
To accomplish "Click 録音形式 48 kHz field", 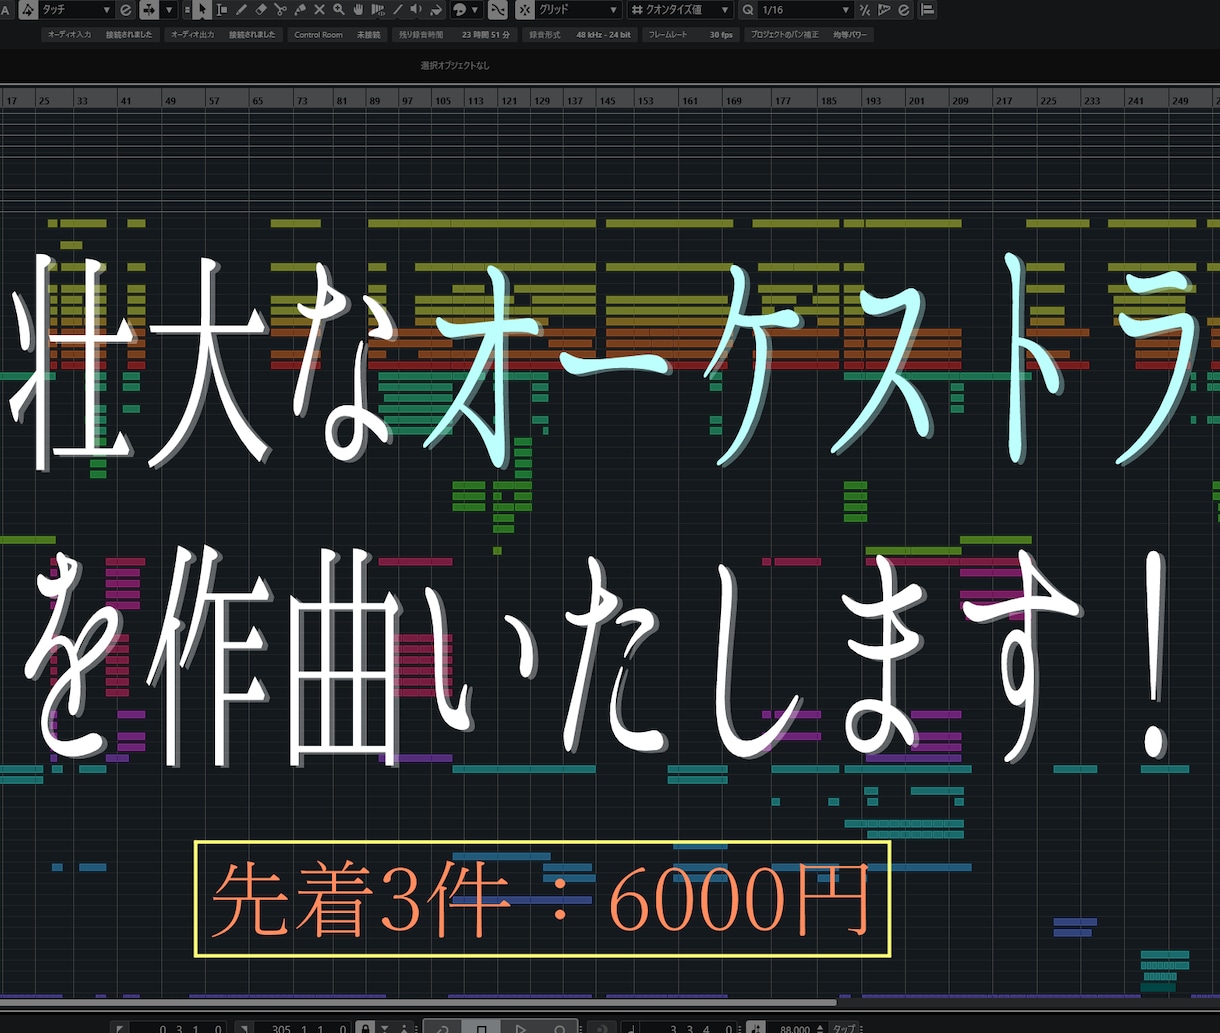I will (580, 35).
